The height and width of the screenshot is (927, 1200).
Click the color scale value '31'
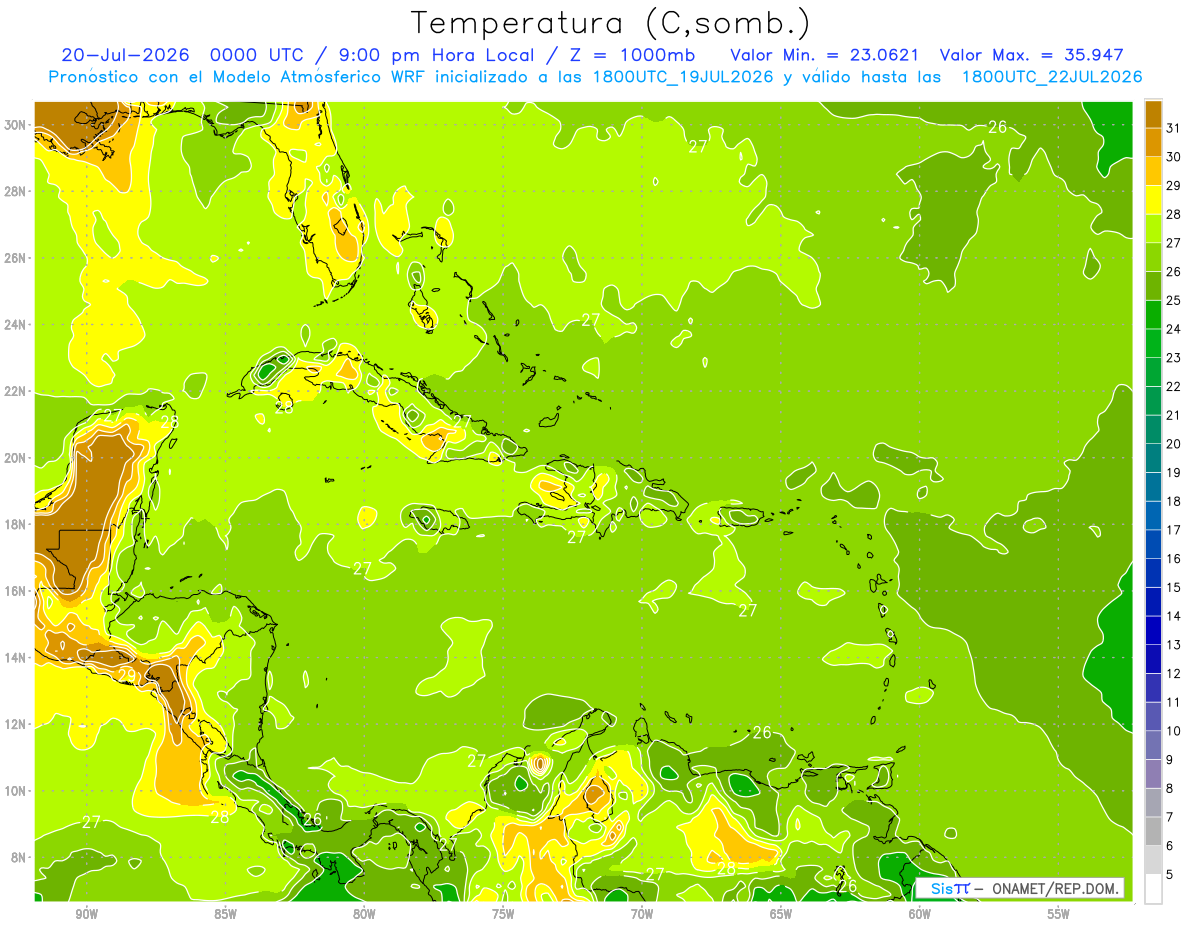click(x=1174, y=127)
